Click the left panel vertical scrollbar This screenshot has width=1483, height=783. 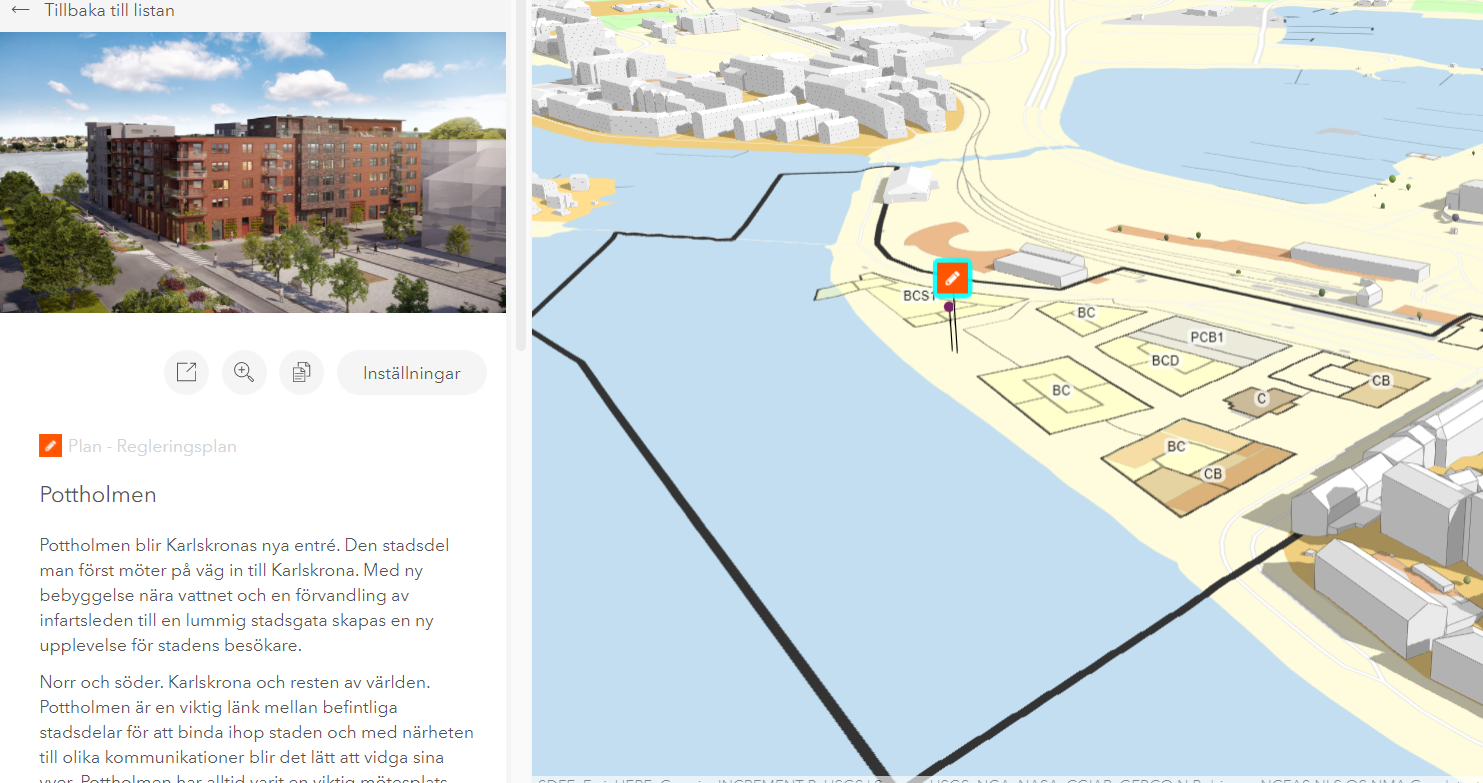pos(520,175)
